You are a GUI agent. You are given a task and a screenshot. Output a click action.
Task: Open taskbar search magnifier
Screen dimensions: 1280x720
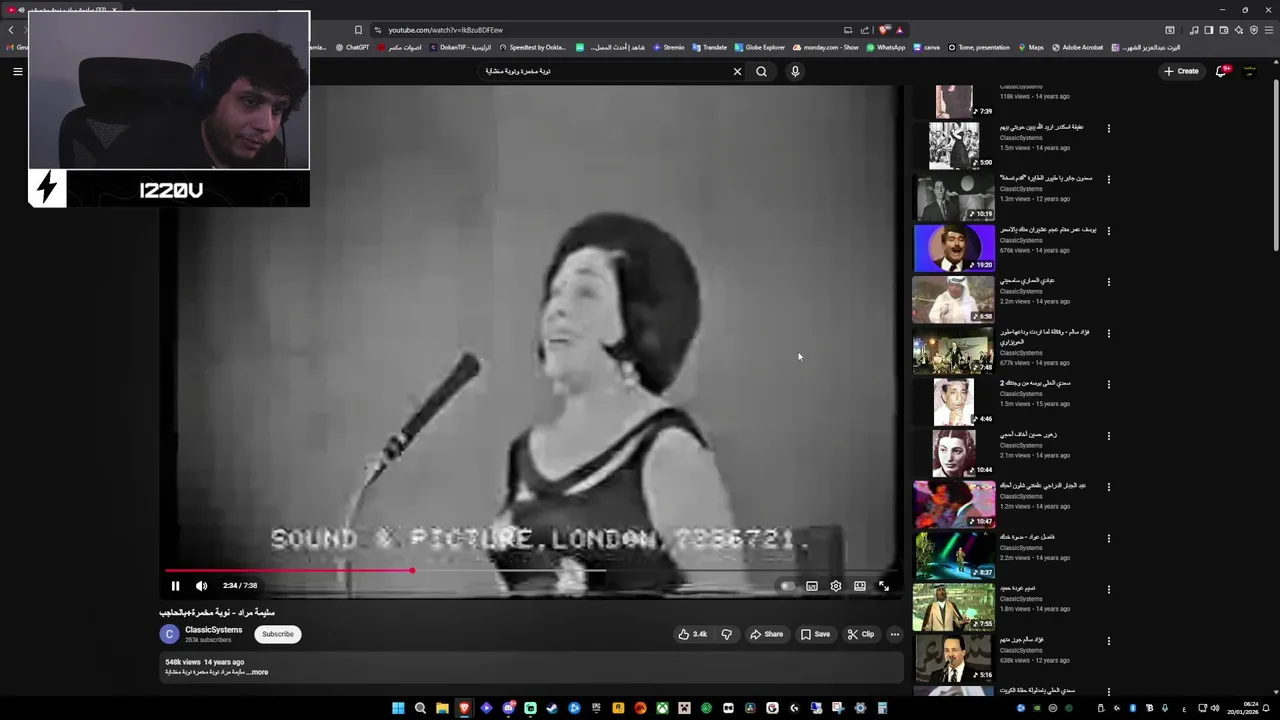pyautogui.click(x=420, y=708)
